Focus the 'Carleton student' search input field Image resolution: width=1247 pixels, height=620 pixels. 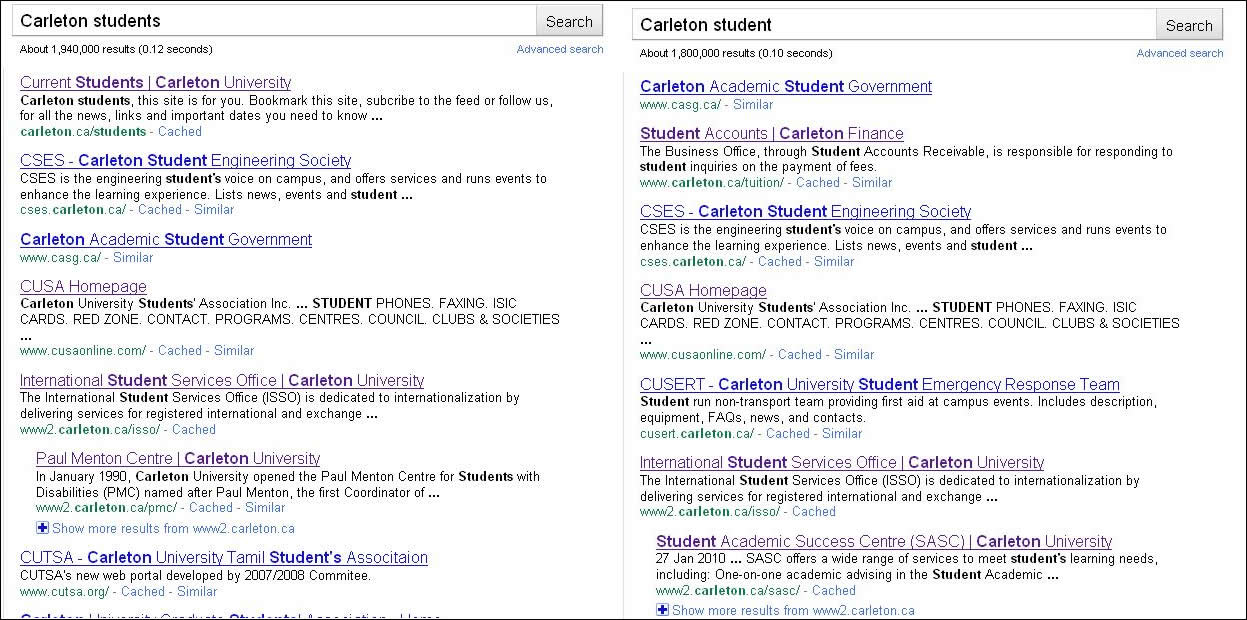[895, 25]
